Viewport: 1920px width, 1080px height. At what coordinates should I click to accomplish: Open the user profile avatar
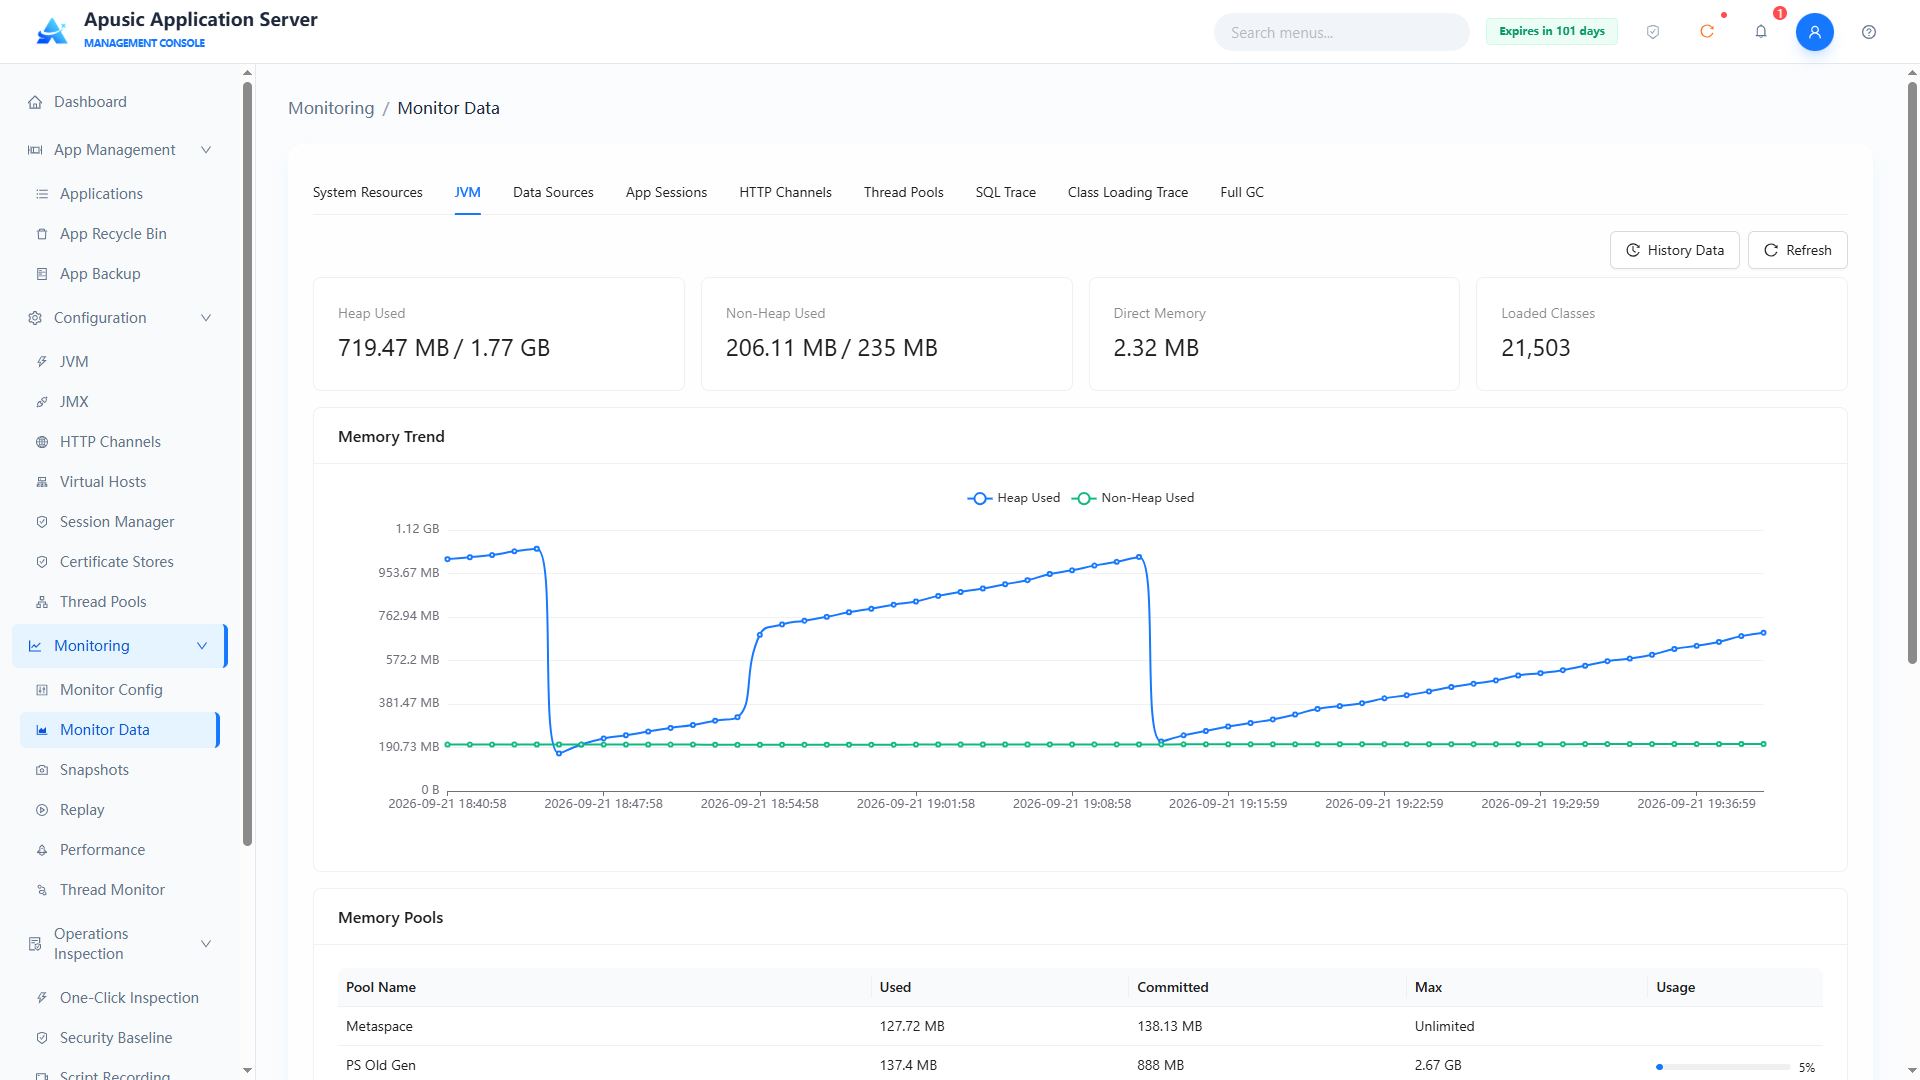point(1815,32)
